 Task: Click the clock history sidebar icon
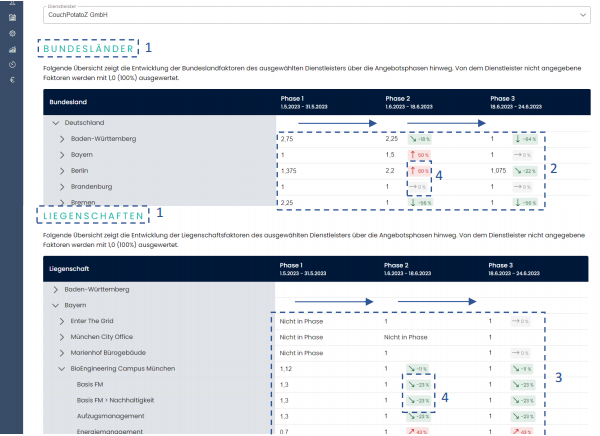12,63
